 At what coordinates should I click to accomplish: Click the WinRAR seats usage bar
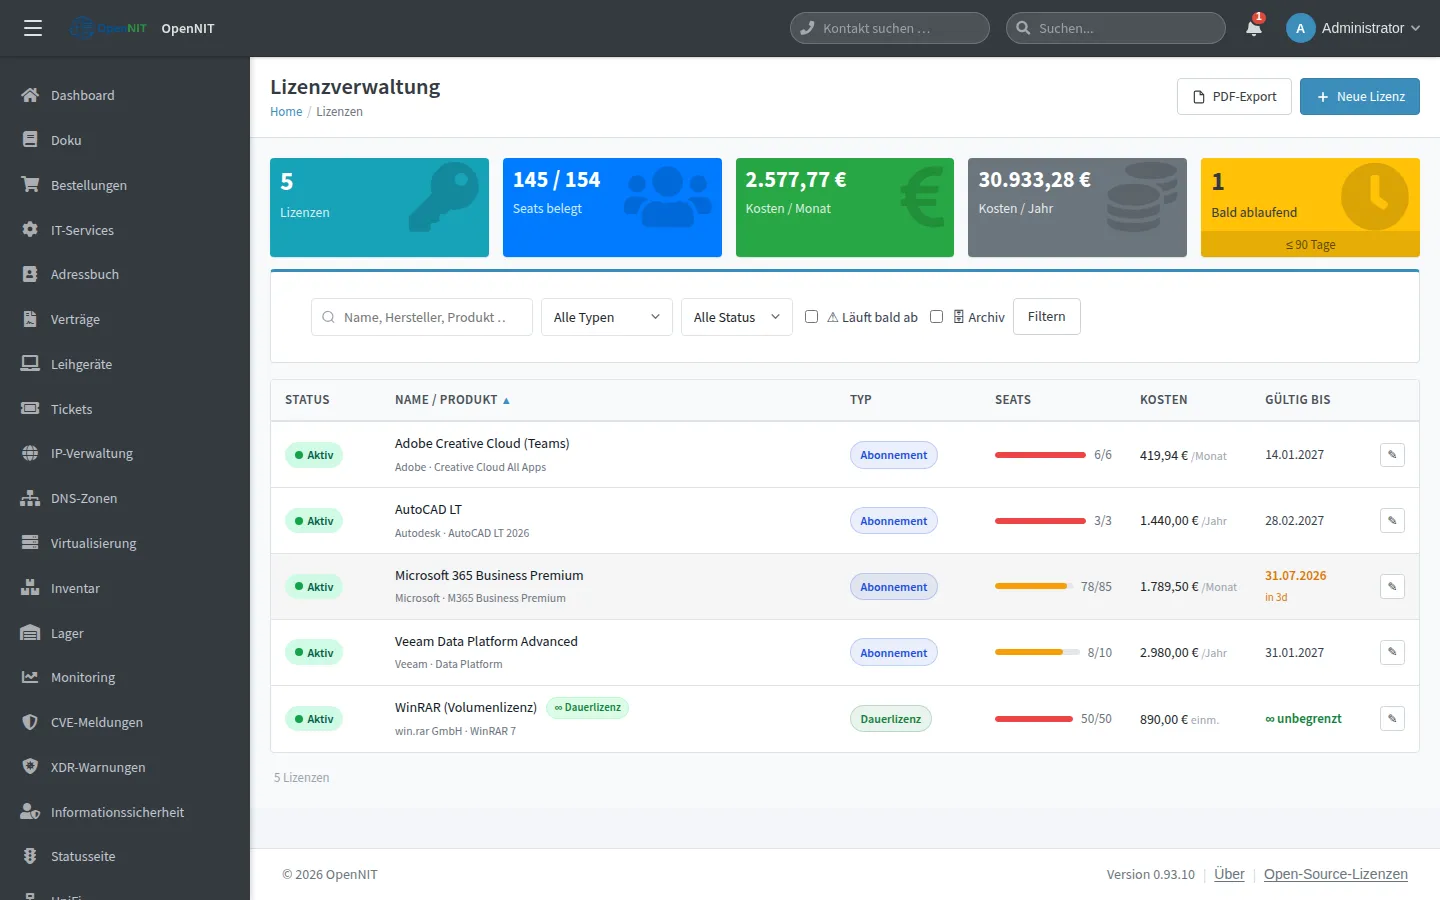pos(1034,719)
